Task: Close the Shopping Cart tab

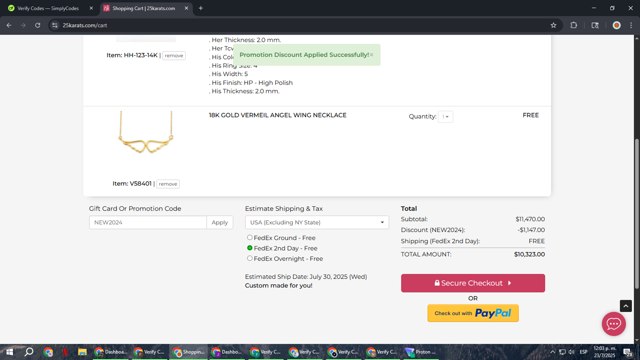Action: 186,8
